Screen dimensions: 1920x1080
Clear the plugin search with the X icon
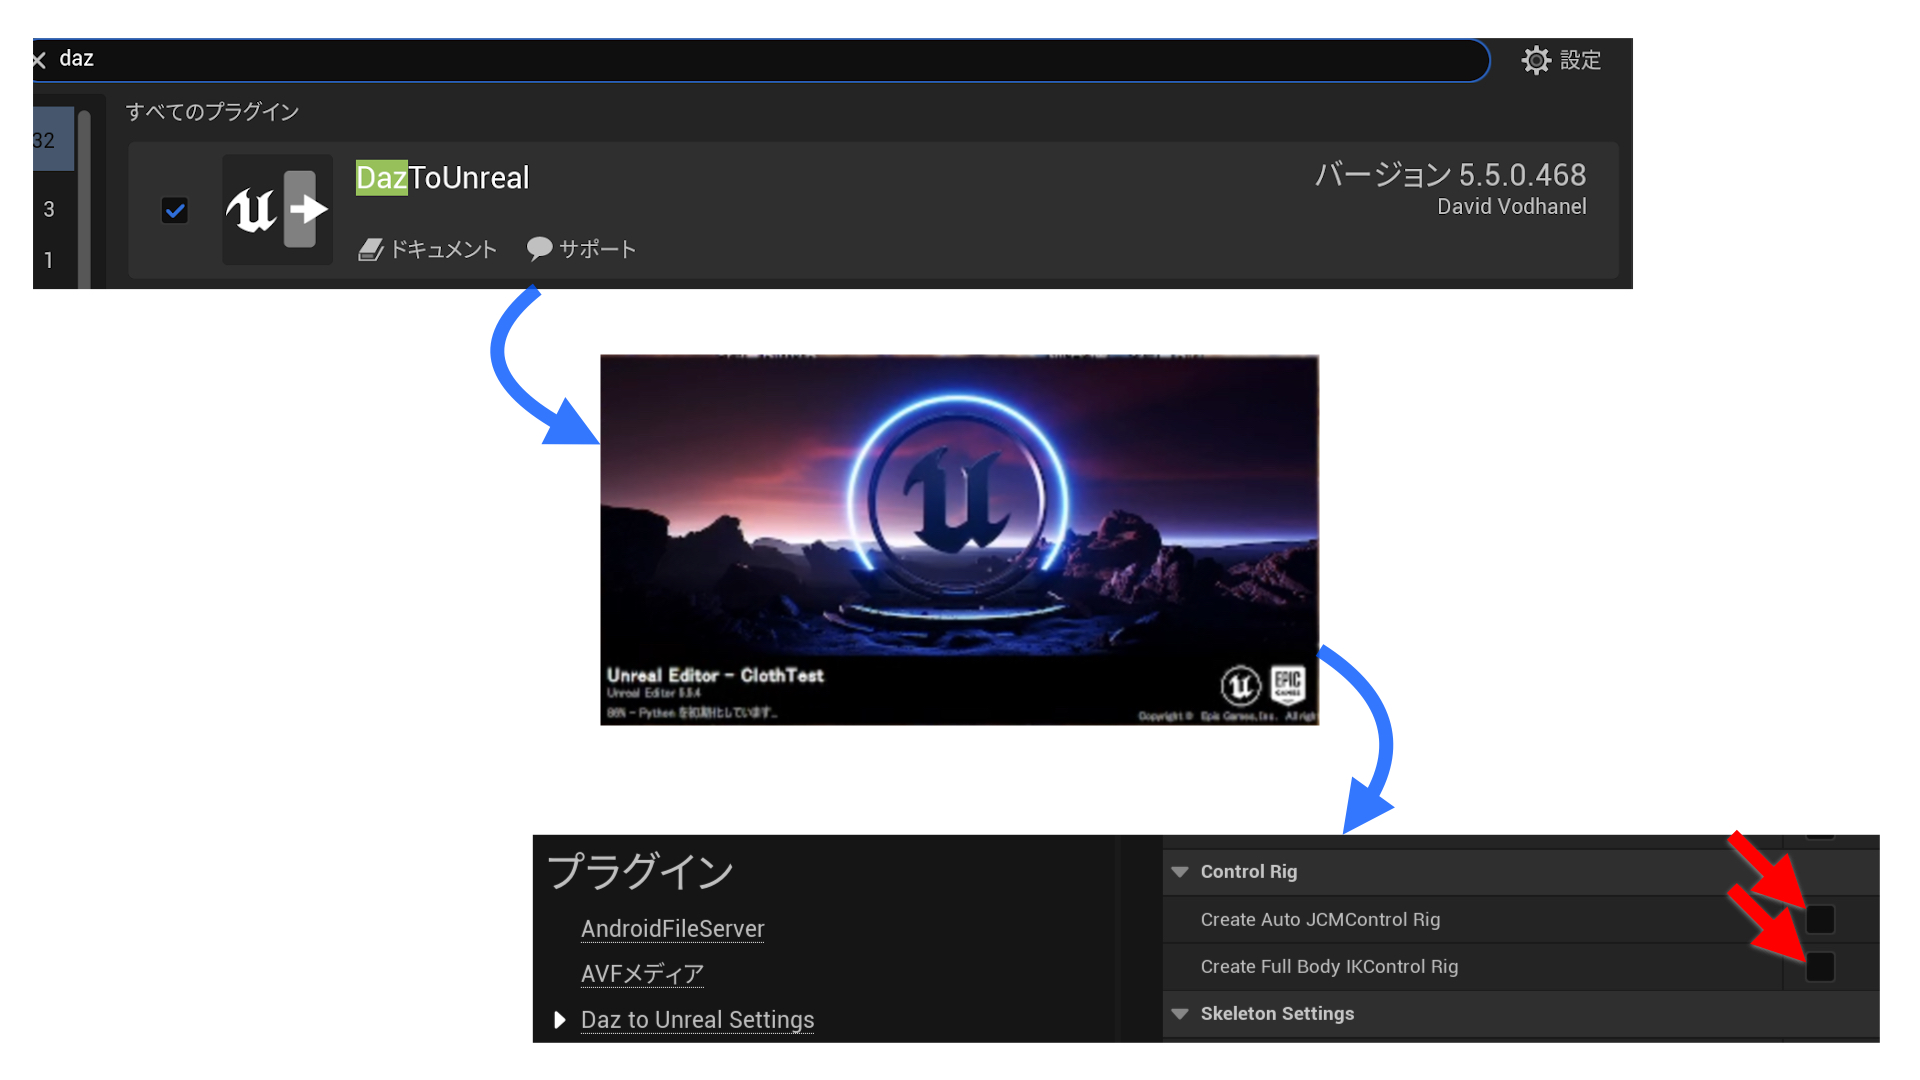39,61
